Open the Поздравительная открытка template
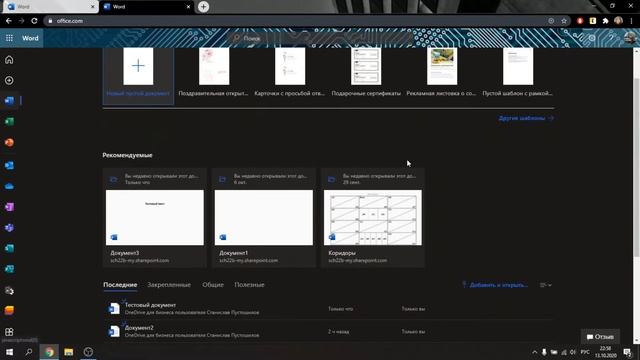640x360 pixels. point(214,72)
